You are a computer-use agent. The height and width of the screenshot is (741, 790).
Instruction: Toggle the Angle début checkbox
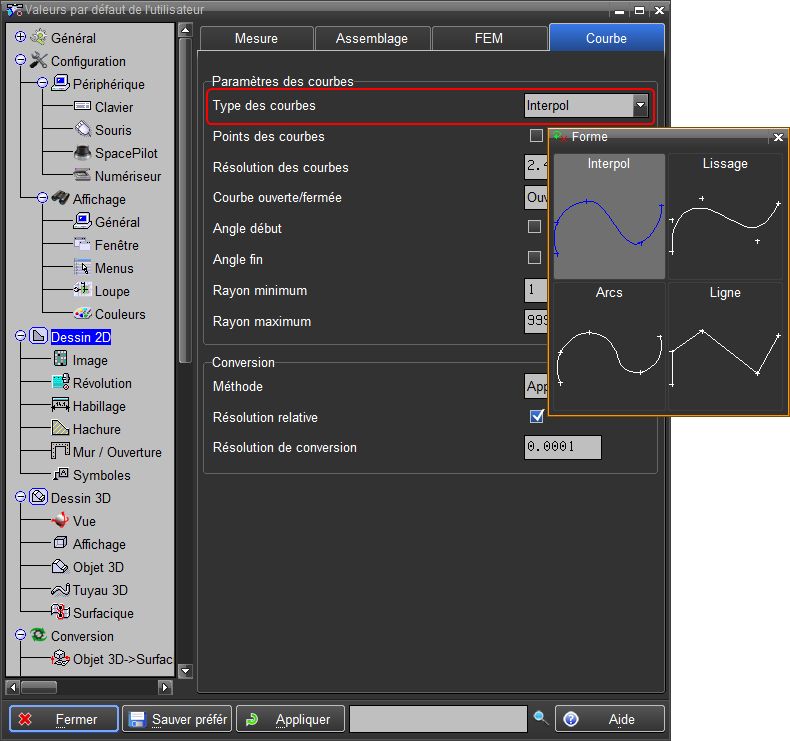tap(534, 228)
